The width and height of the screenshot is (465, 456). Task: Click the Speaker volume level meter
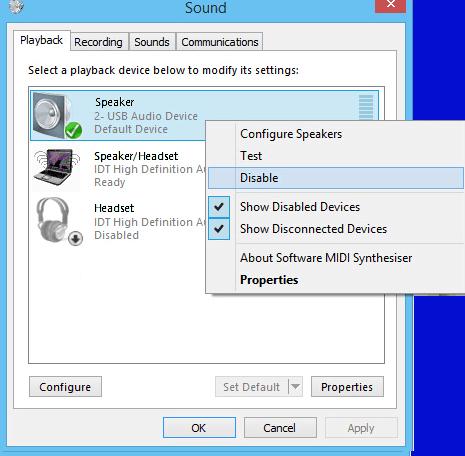tap(366, 107)
